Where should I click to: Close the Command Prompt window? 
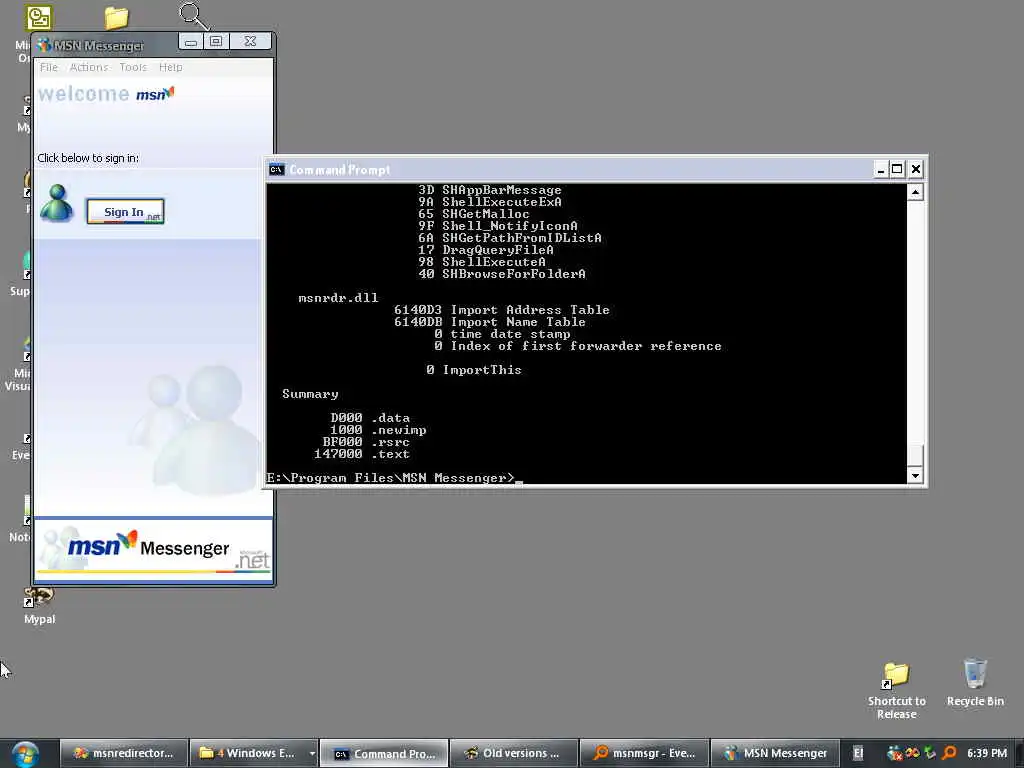[916, 169]
